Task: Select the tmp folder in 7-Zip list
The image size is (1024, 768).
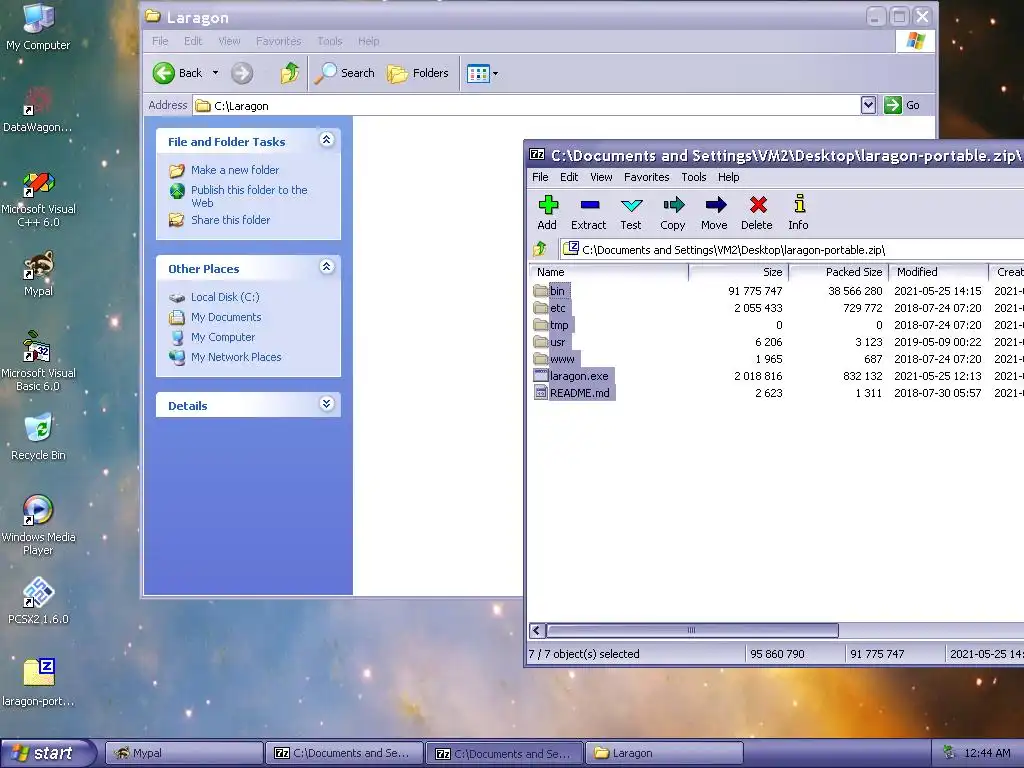Action: pyautogui.click(x=559, y=325)
